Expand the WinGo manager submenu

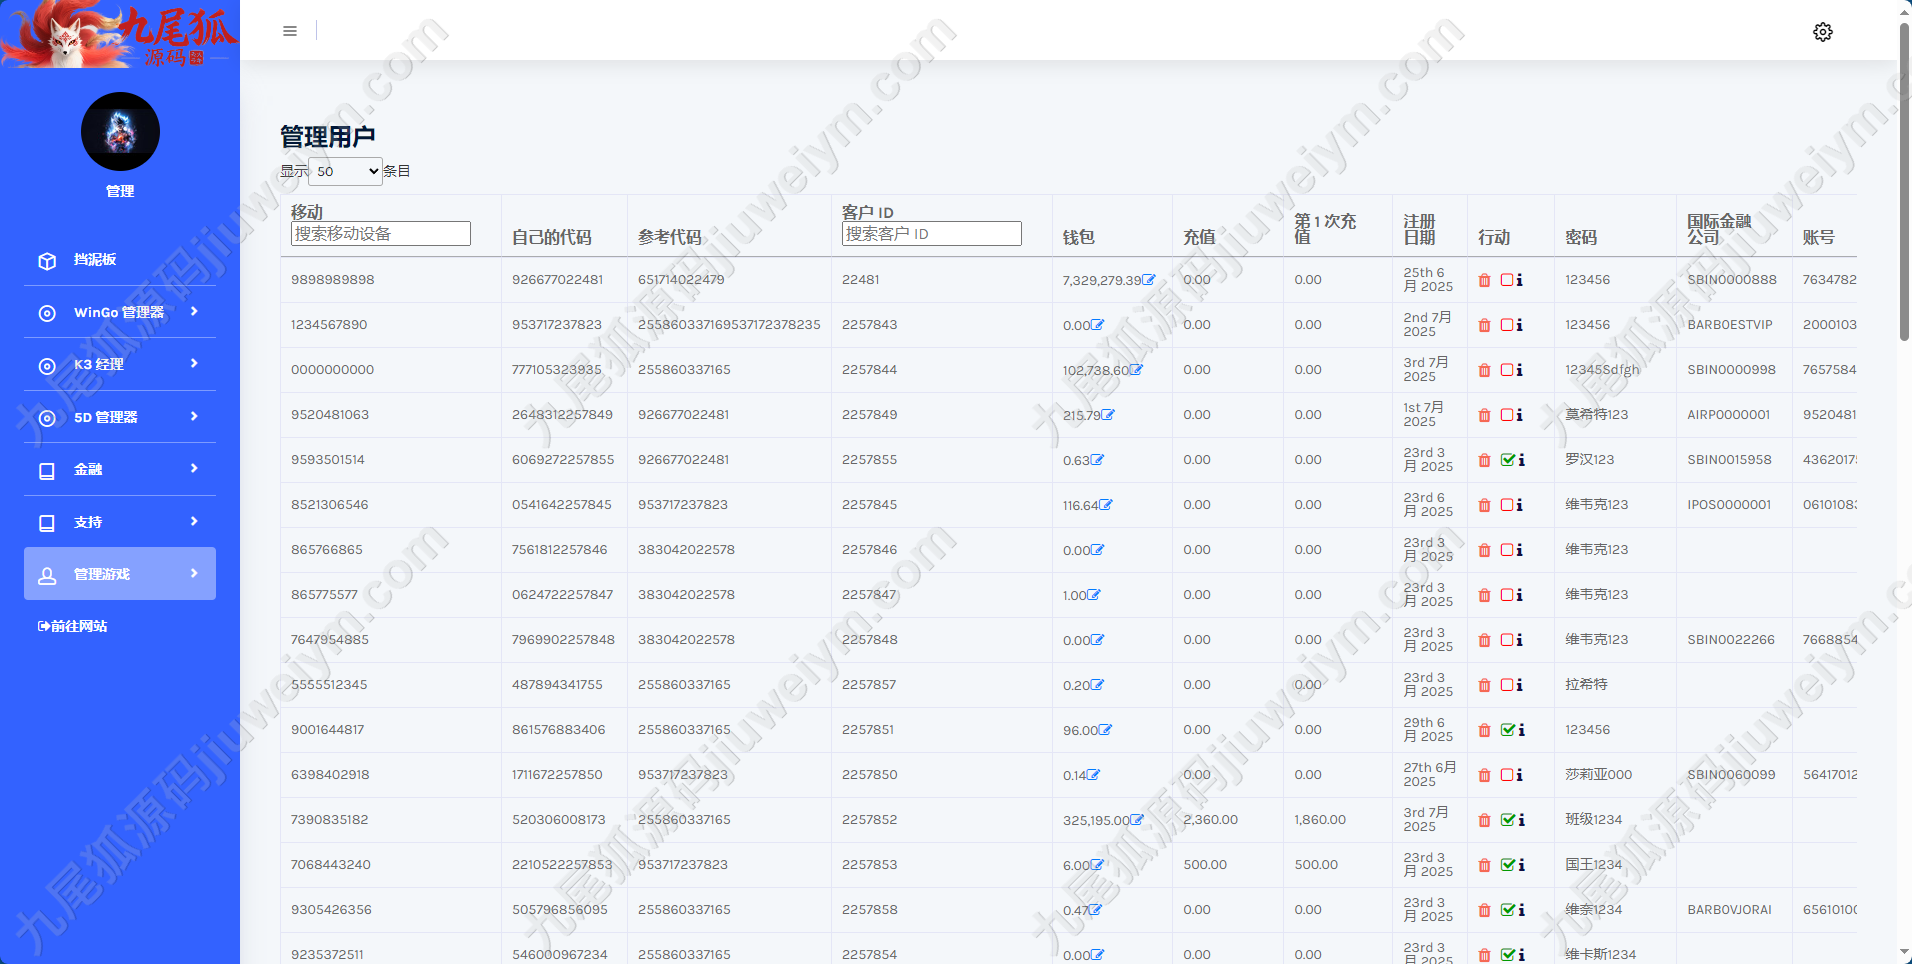point(120,312)
